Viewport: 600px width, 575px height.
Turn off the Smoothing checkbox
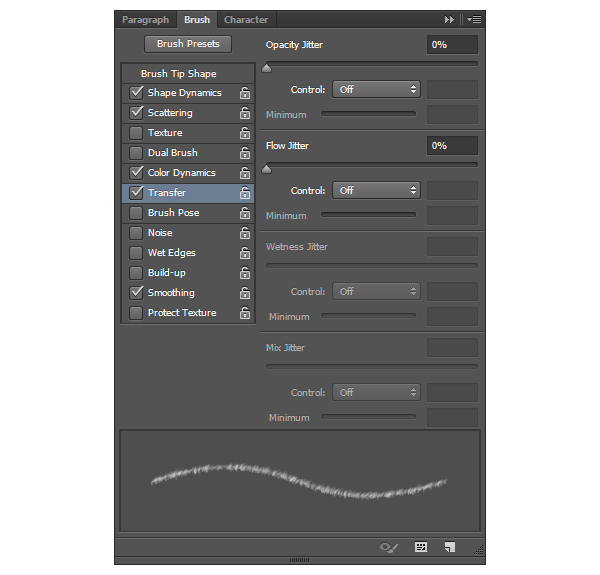pyautogui.click(x=136, y=293)
